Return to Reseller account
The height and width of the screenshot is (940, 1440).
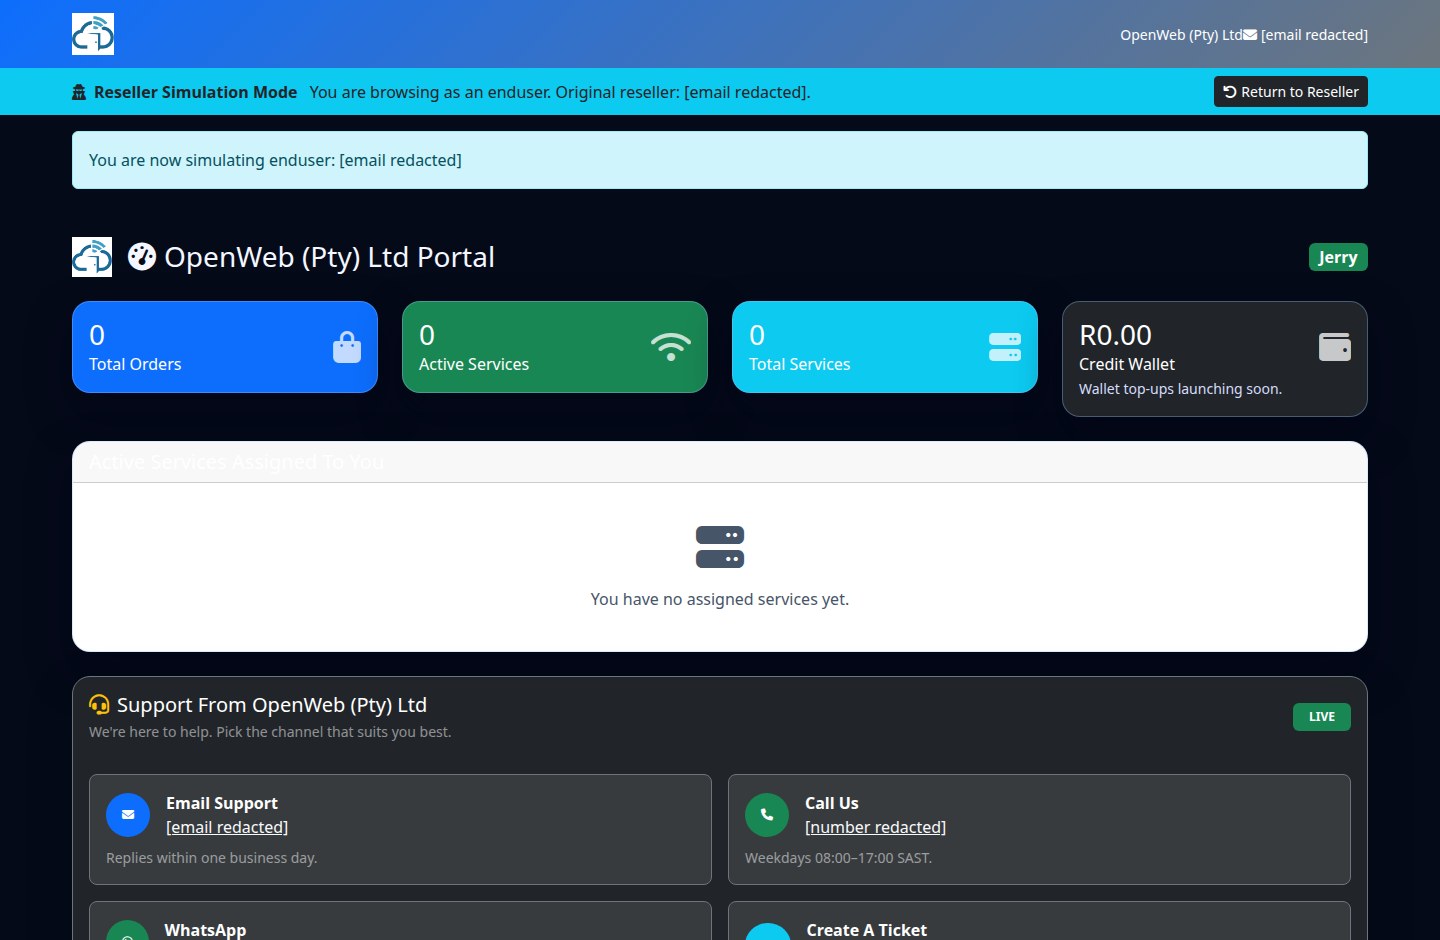(1291, 92)
